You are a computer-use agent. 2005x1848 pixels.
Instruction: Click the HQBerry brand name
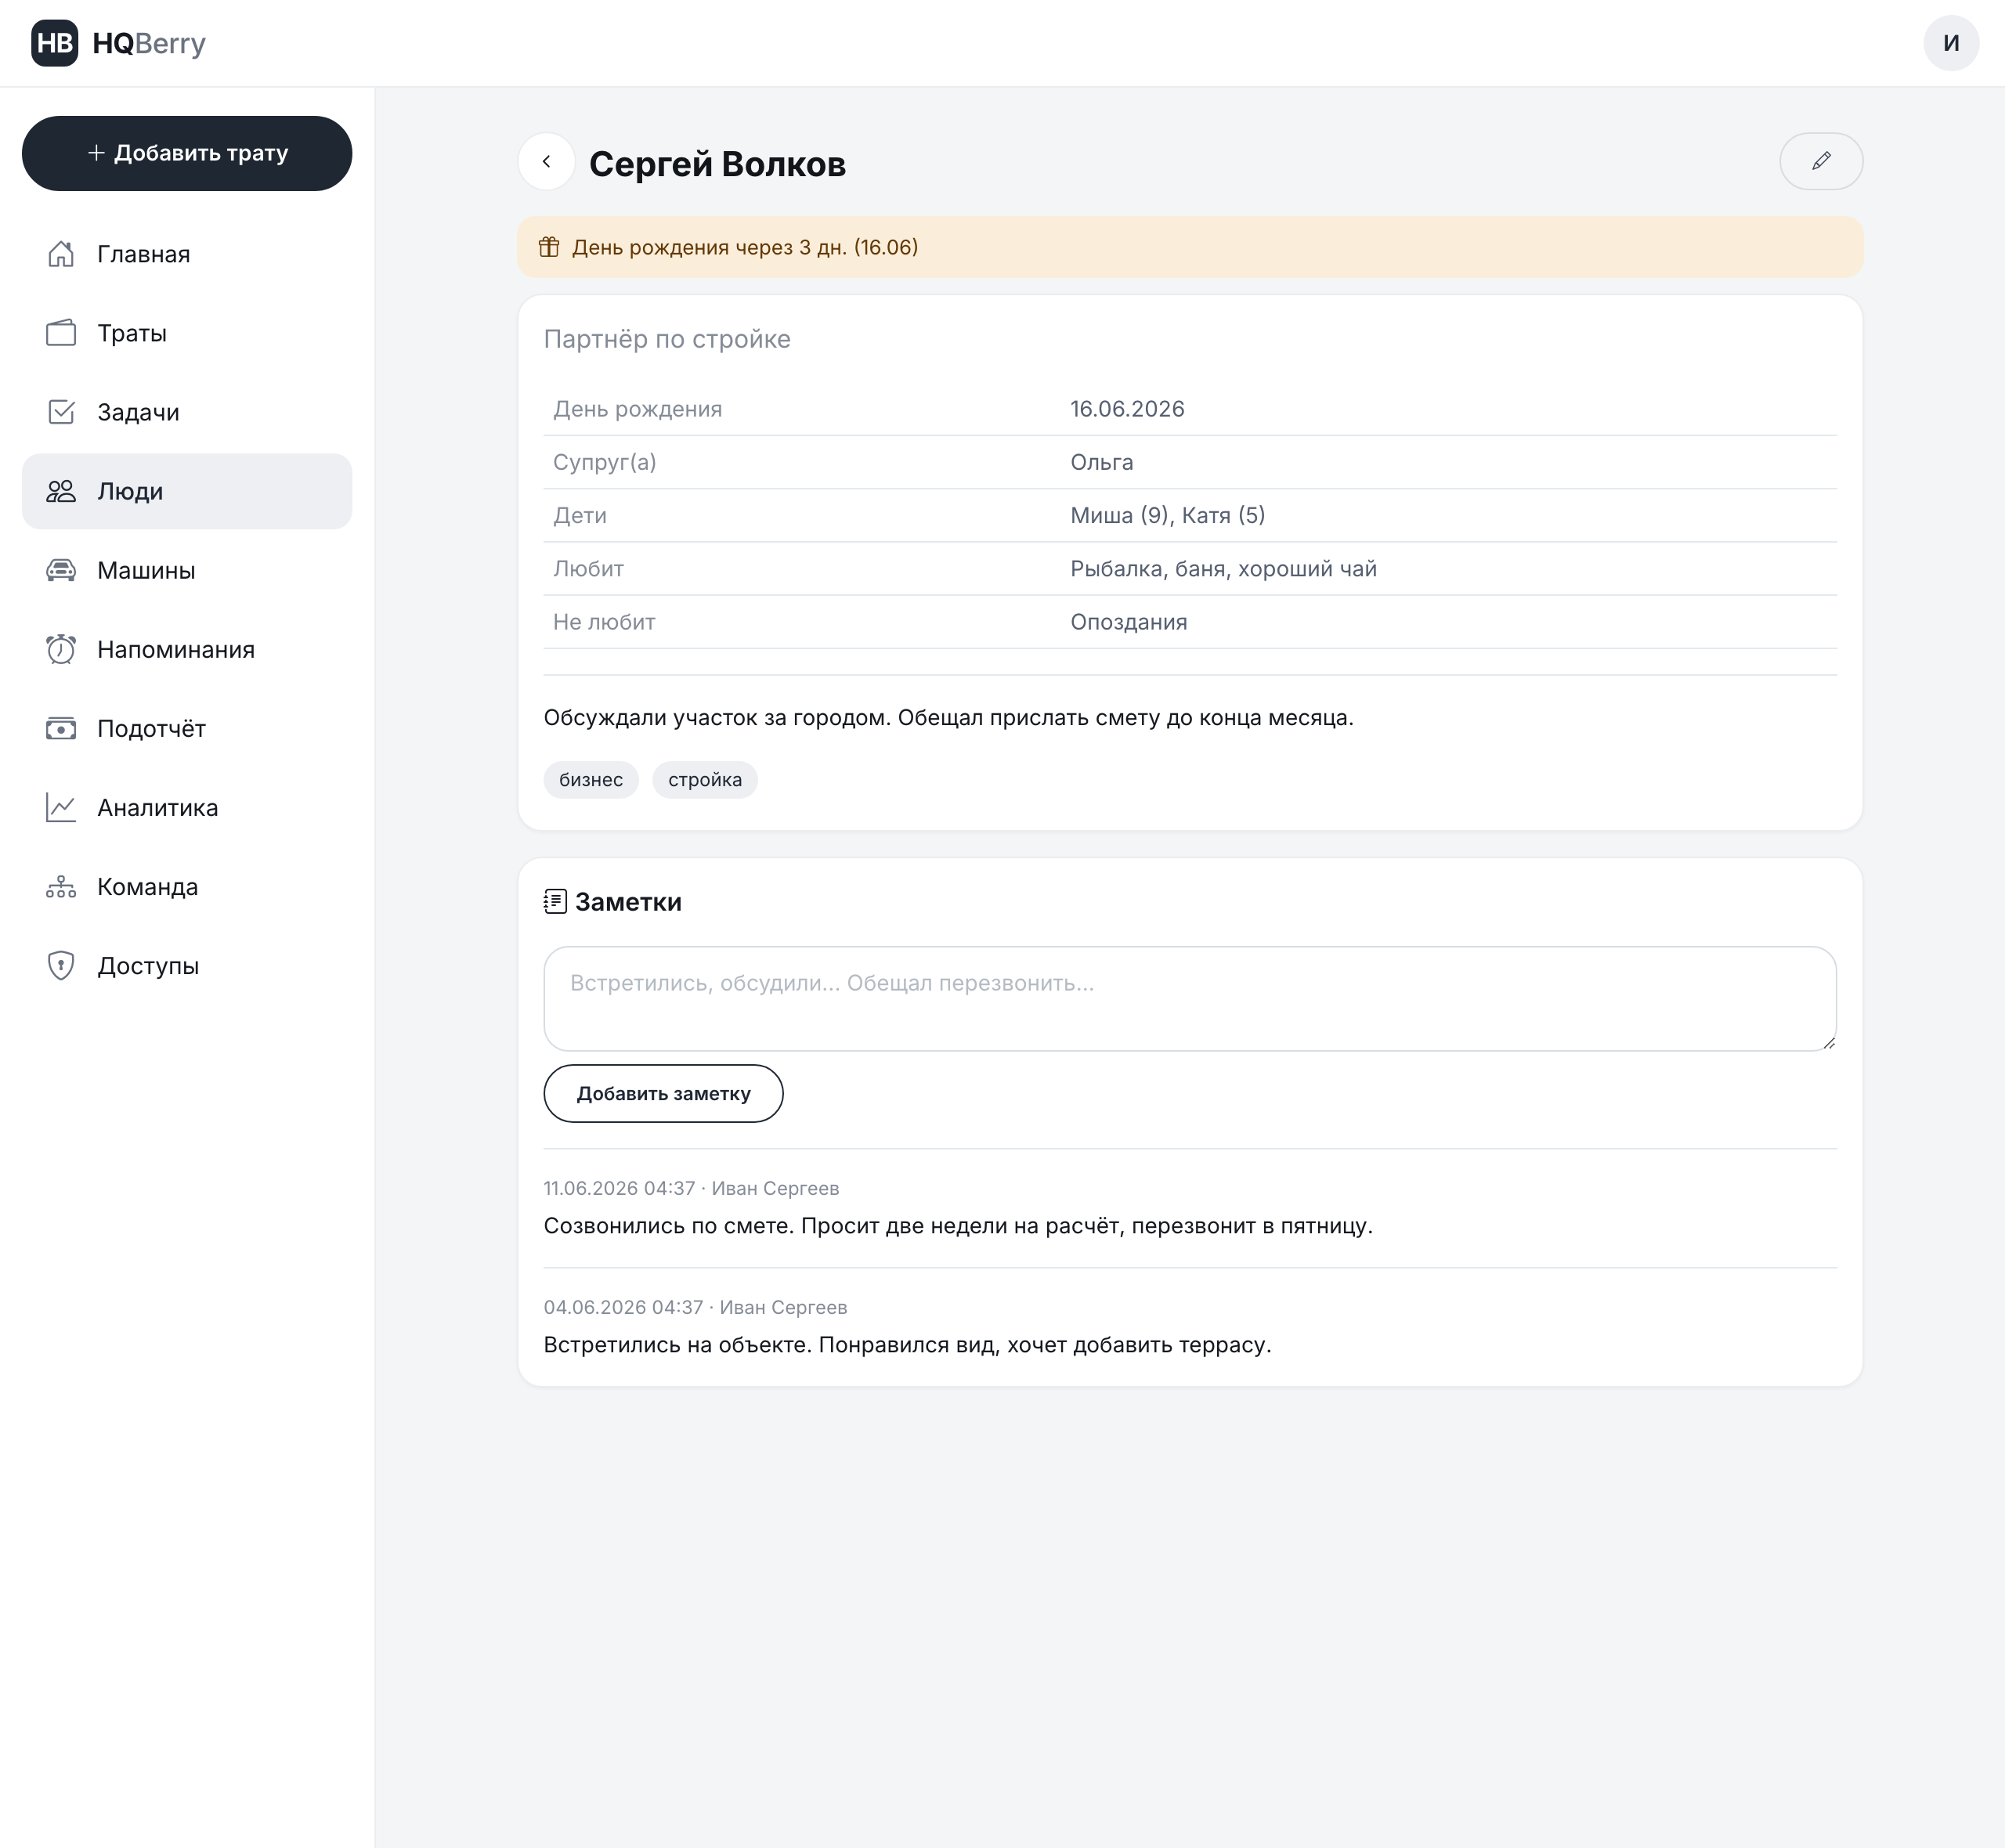[x=149, y=43]
